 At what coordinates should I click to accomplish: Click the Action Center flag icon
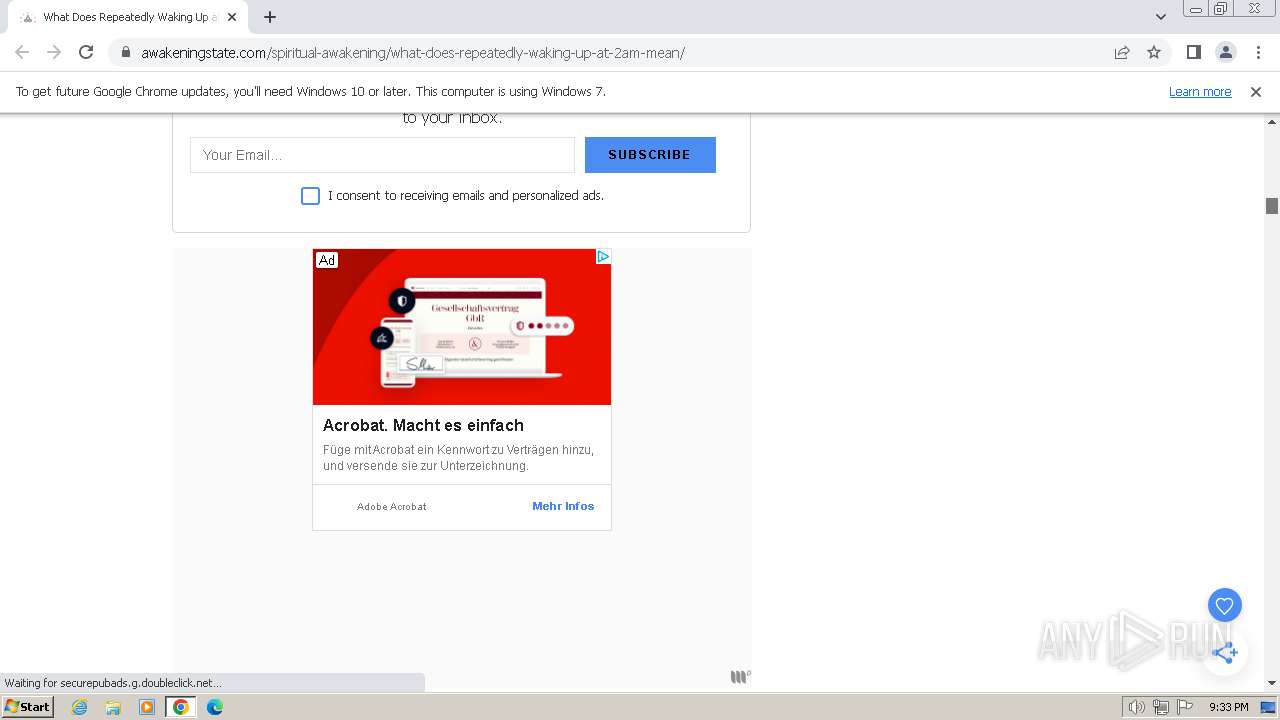1185,707
